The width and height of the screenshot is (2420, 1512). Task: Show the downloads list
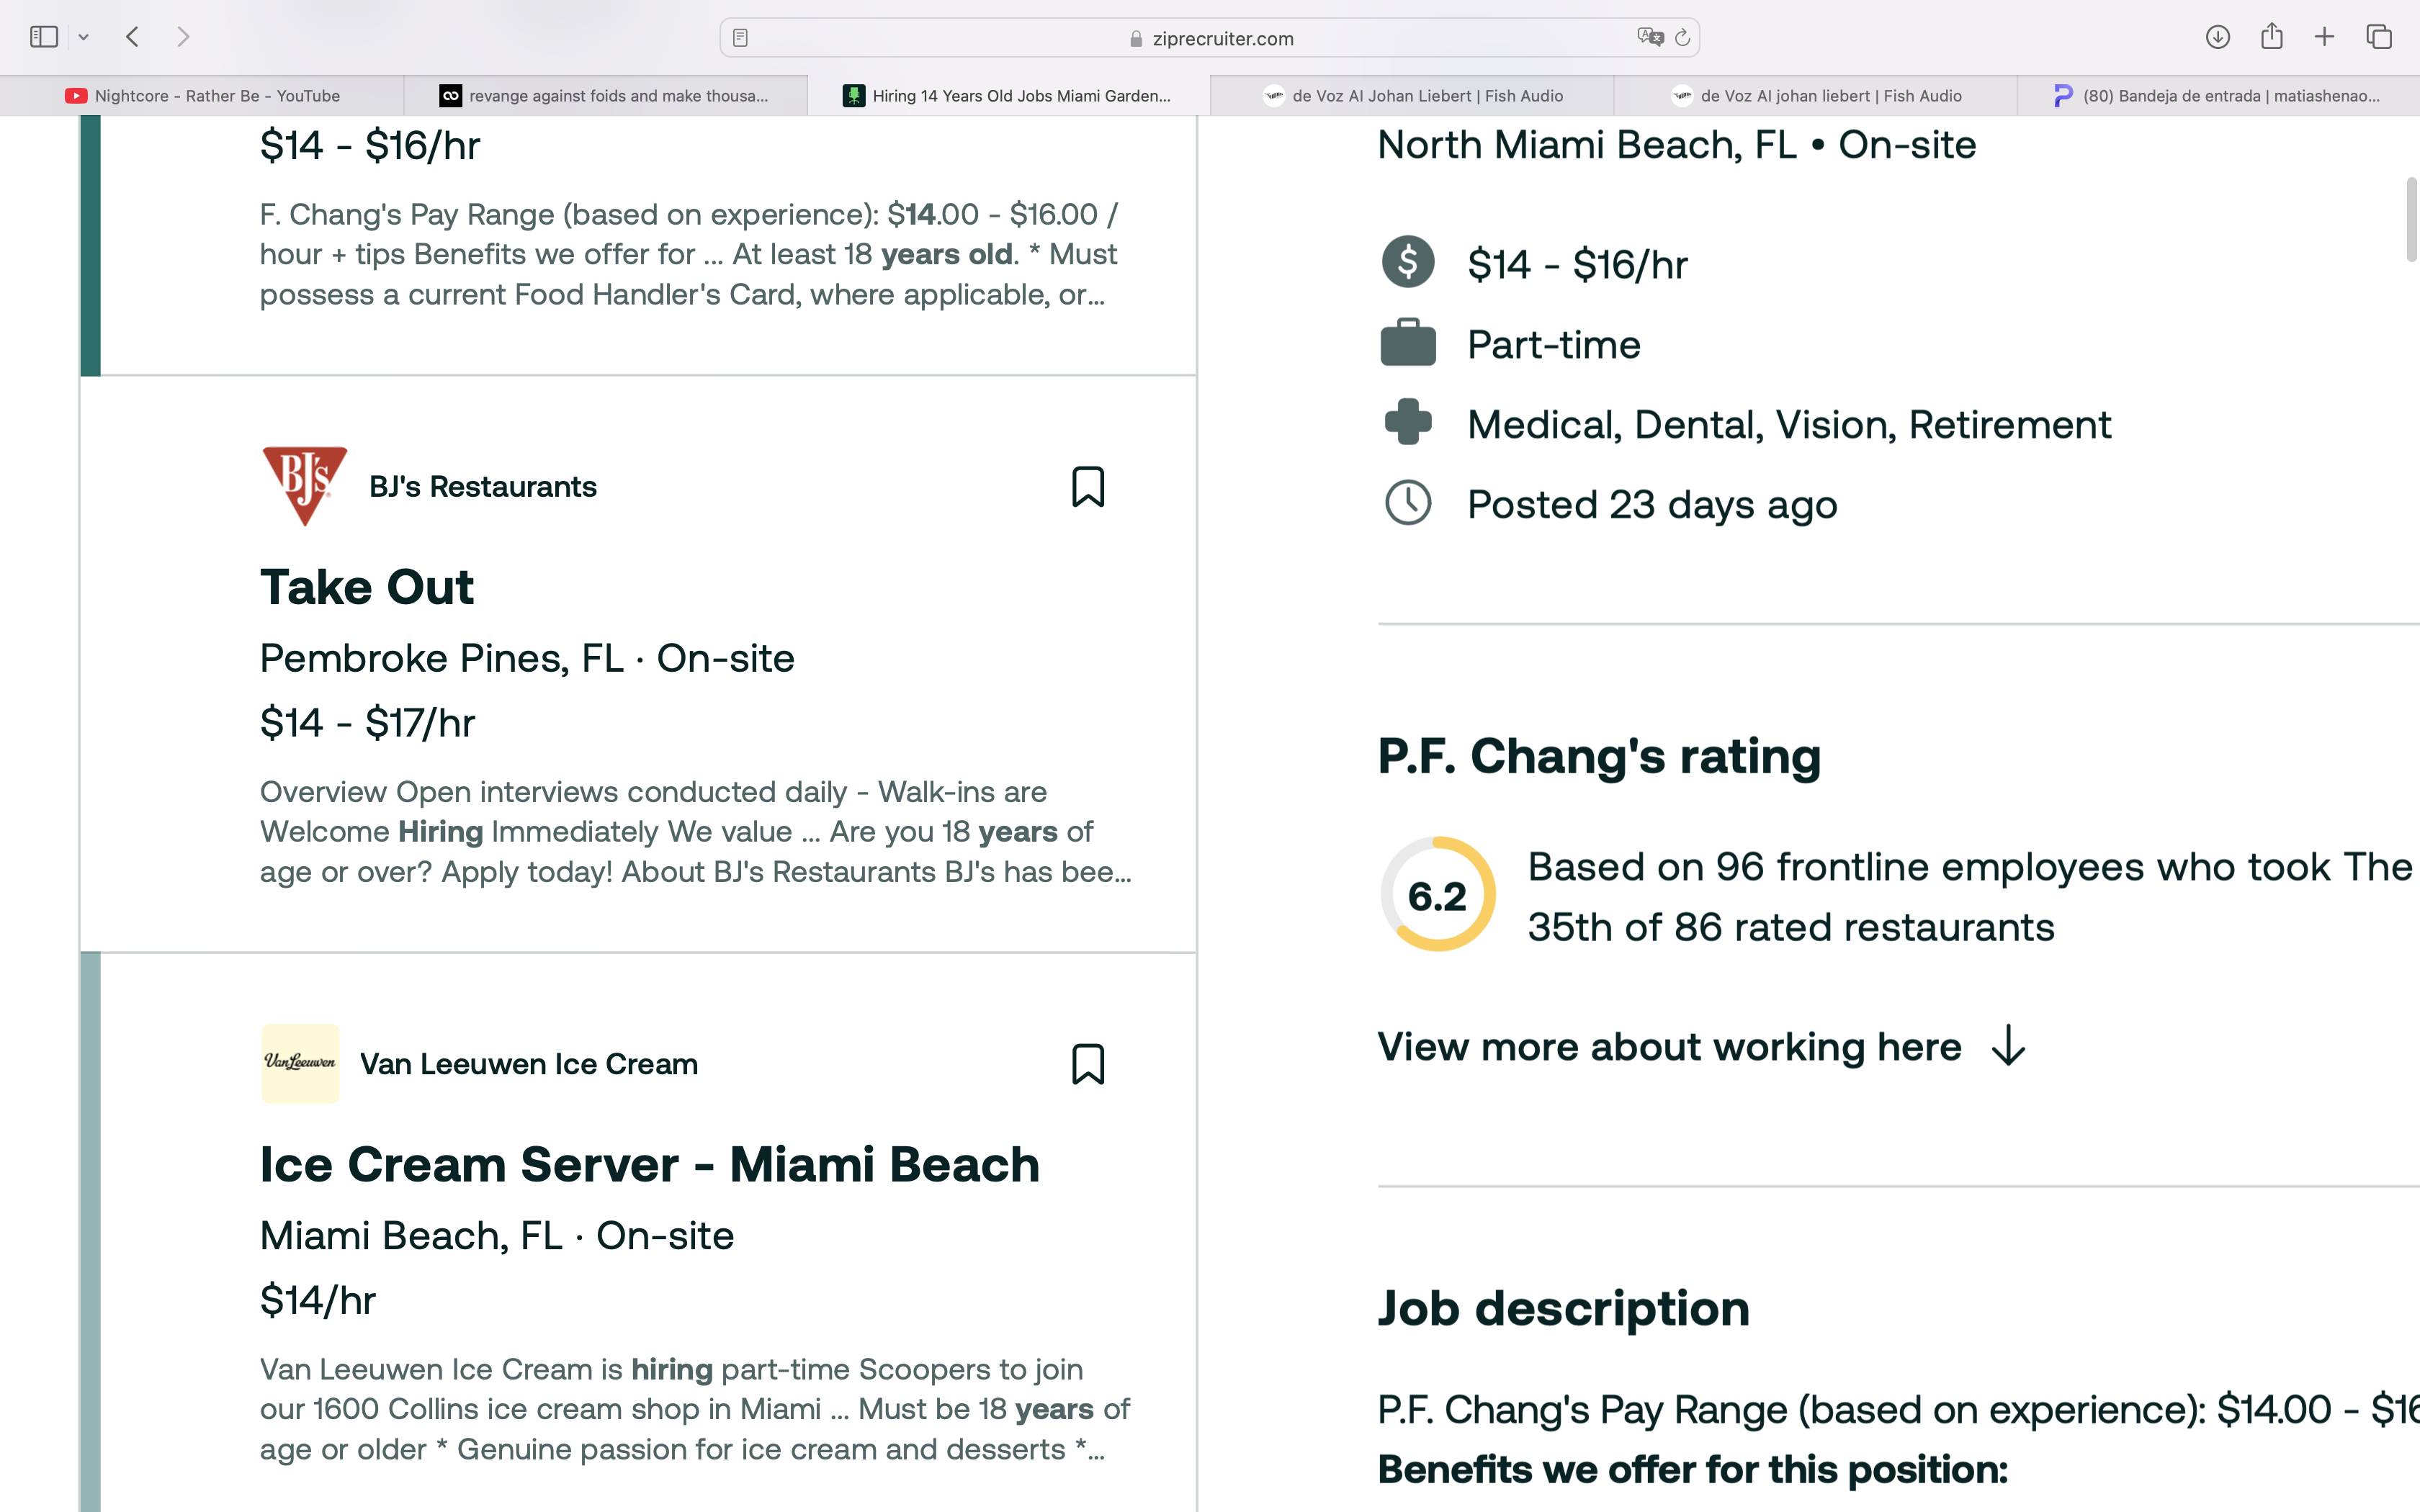tap(2217, 37)
